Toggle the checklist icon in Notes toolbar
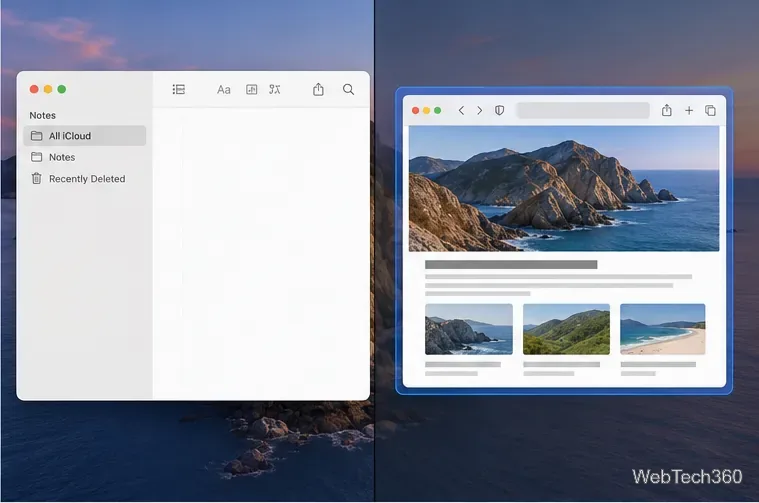Viewport: 759px width, 503px height. [179, 89]
